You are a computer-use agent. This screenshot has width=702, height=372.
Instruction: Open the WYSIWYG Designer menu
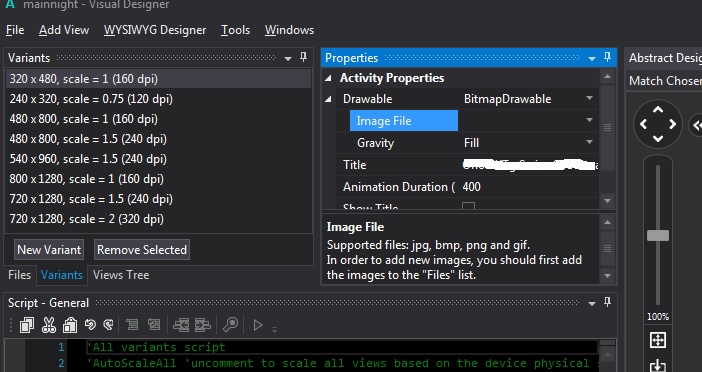[155, 30]
